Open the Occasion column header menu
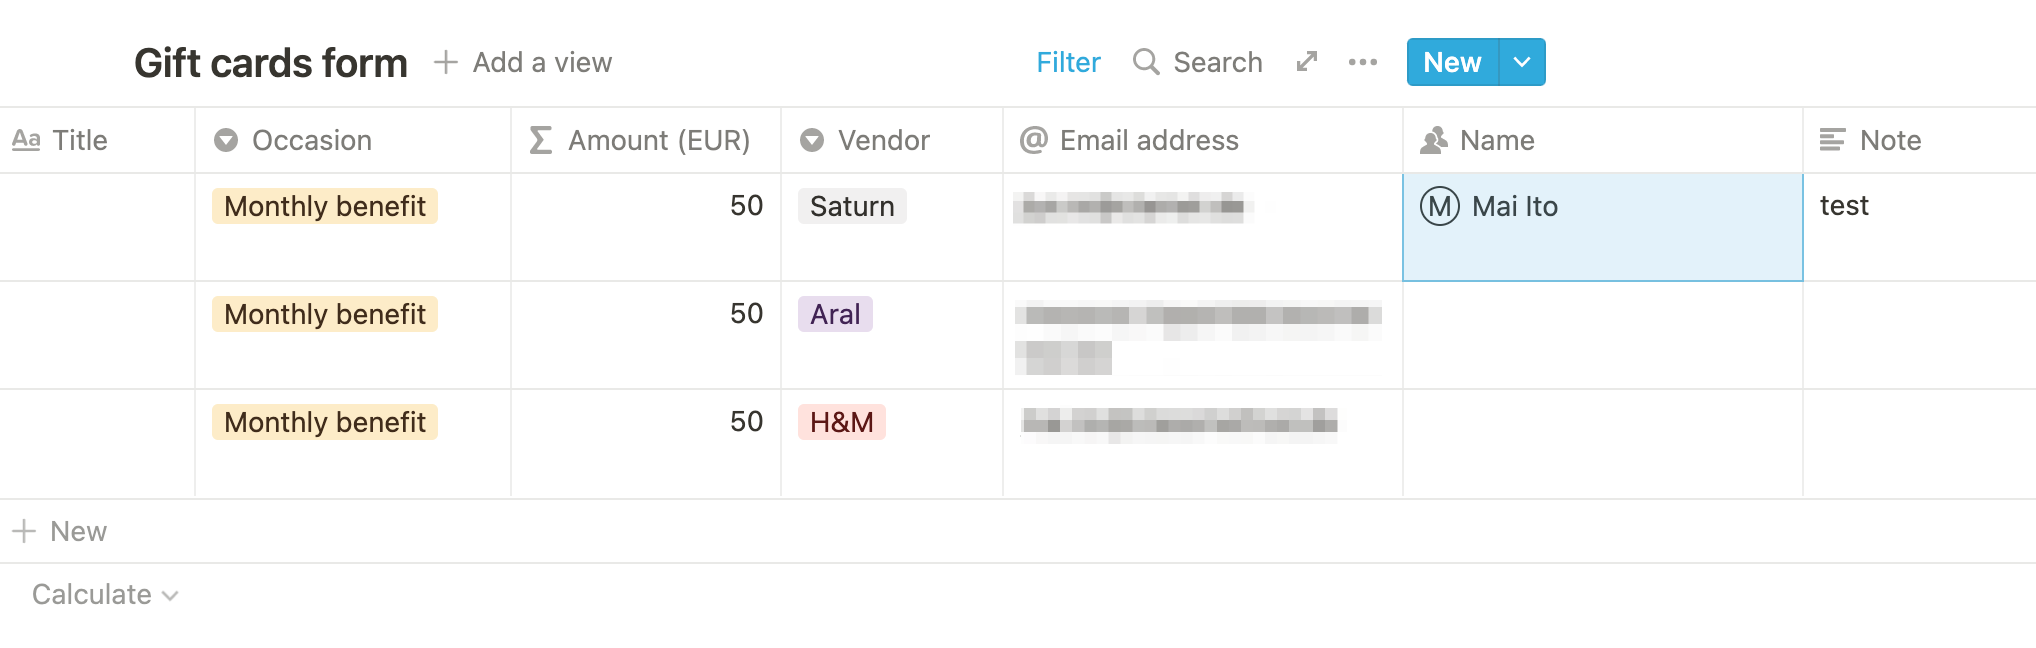The width and height of the screenshot is (2036, 648). (x=353, y=140)
